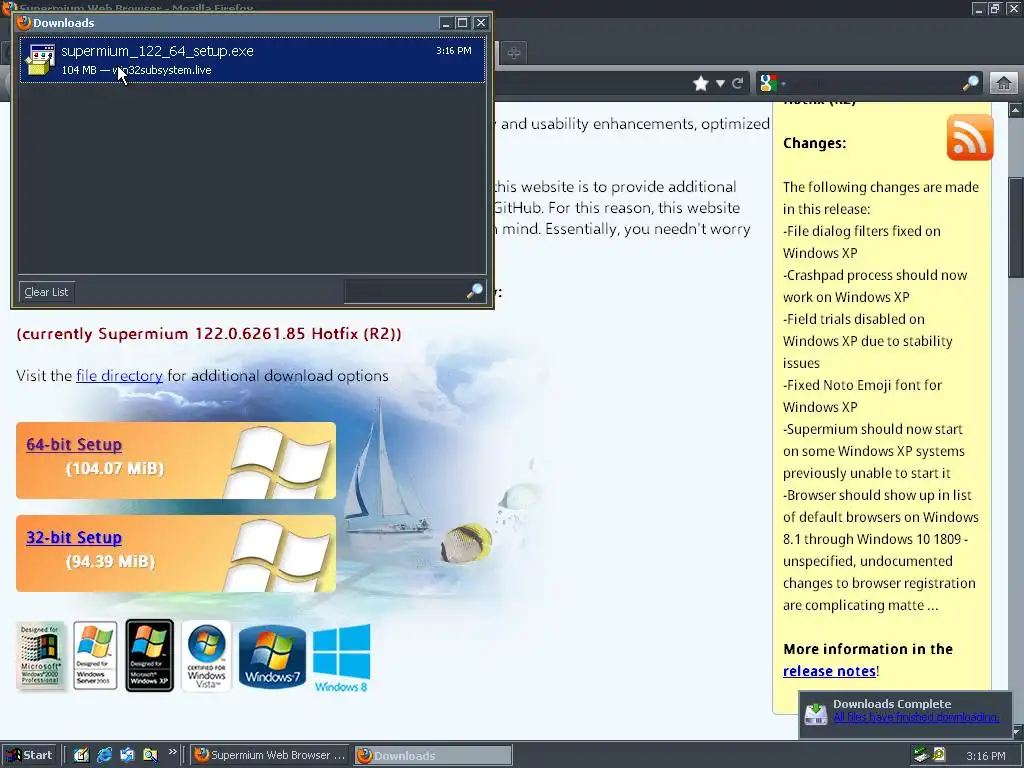Launch Outlook Express from quick launch
1024x768 pixels.
(x=127, y=755)
